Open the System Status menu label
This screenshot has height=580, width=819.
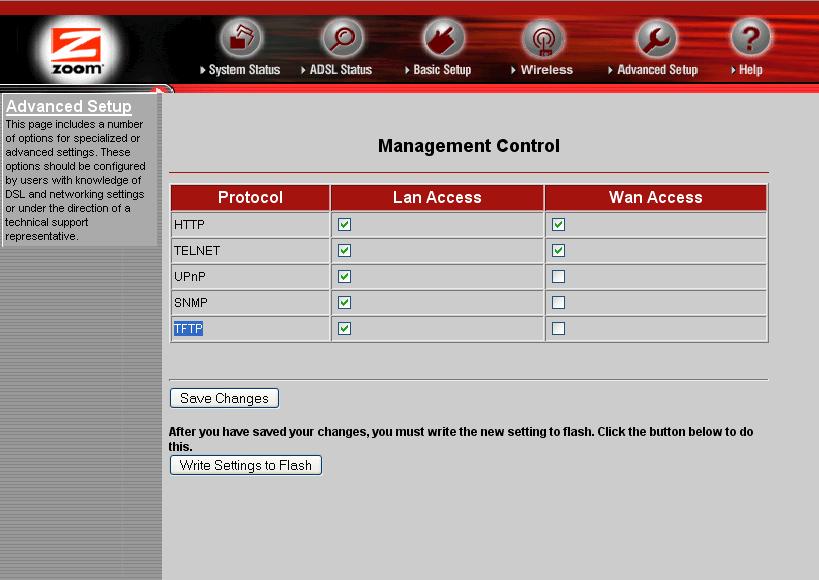tap(244, 69)
